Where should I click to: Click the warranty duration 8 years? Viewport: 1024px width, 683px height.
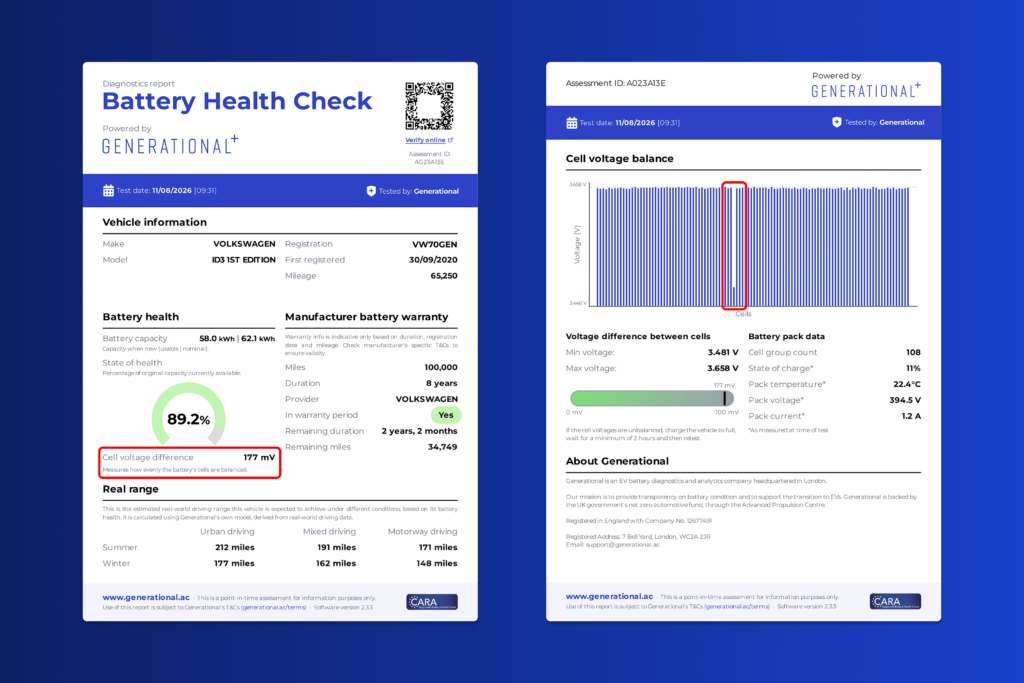(x=442, y=383)
